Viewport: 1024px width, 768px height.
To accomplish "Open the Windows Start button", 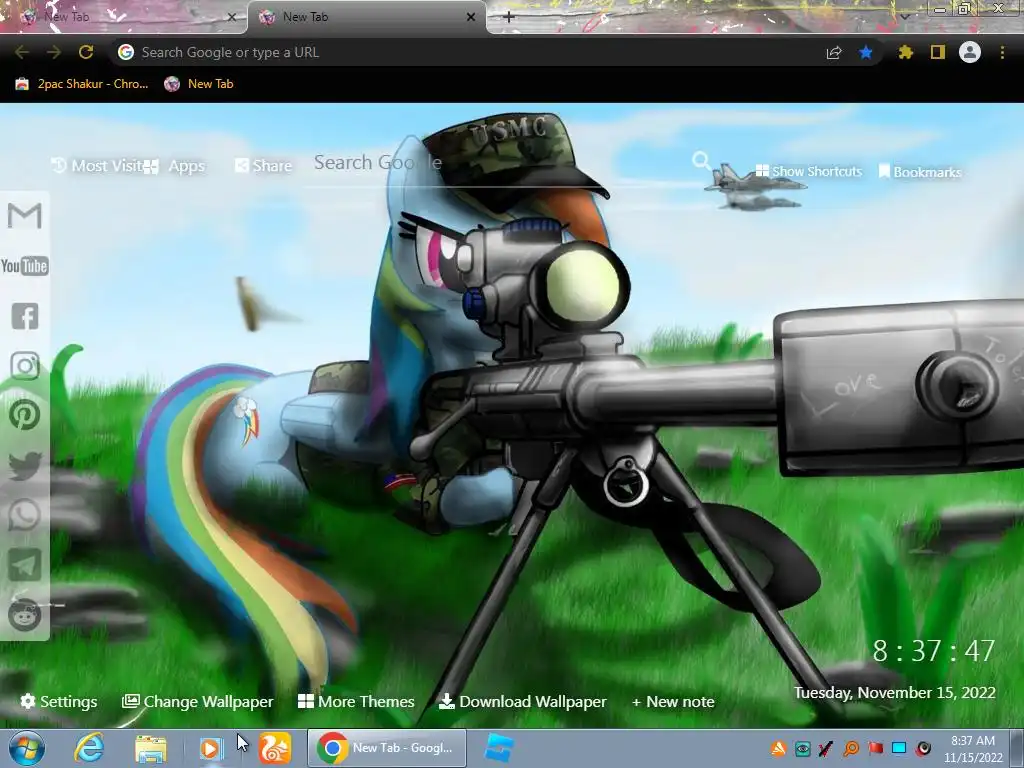I will [27, 748].
